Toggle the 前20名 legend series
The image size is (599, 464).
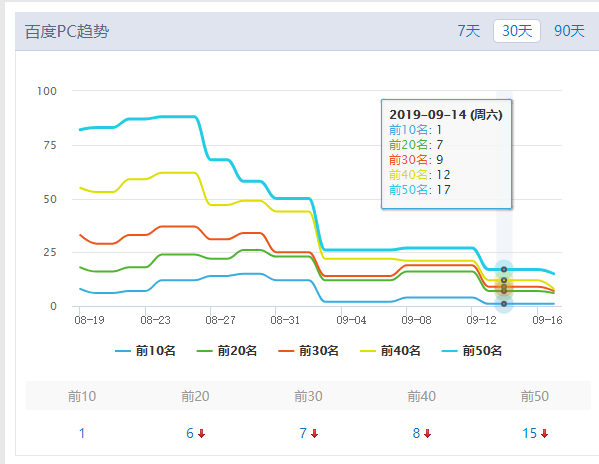[x=227, y=351]
